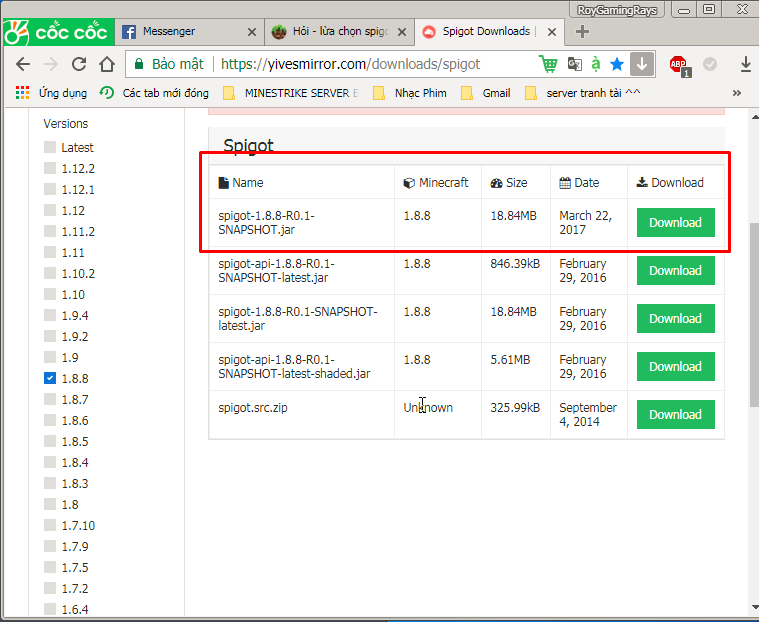Open browser downloads arrow at toolbar end

tap(746, 64)
